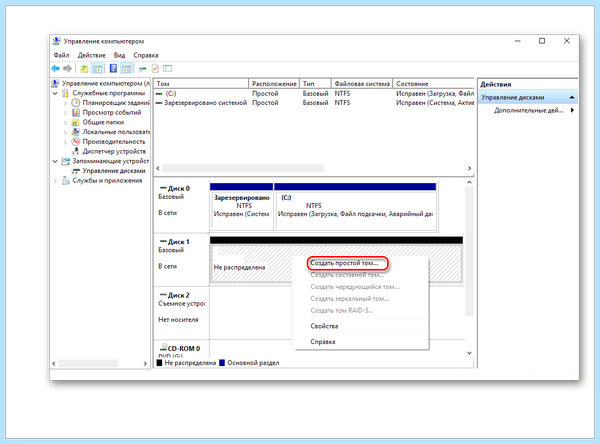Viewport: 600px width, 444px height.
Task: Click the Просмотр событий icon
Action: click(x=76, y=112)
